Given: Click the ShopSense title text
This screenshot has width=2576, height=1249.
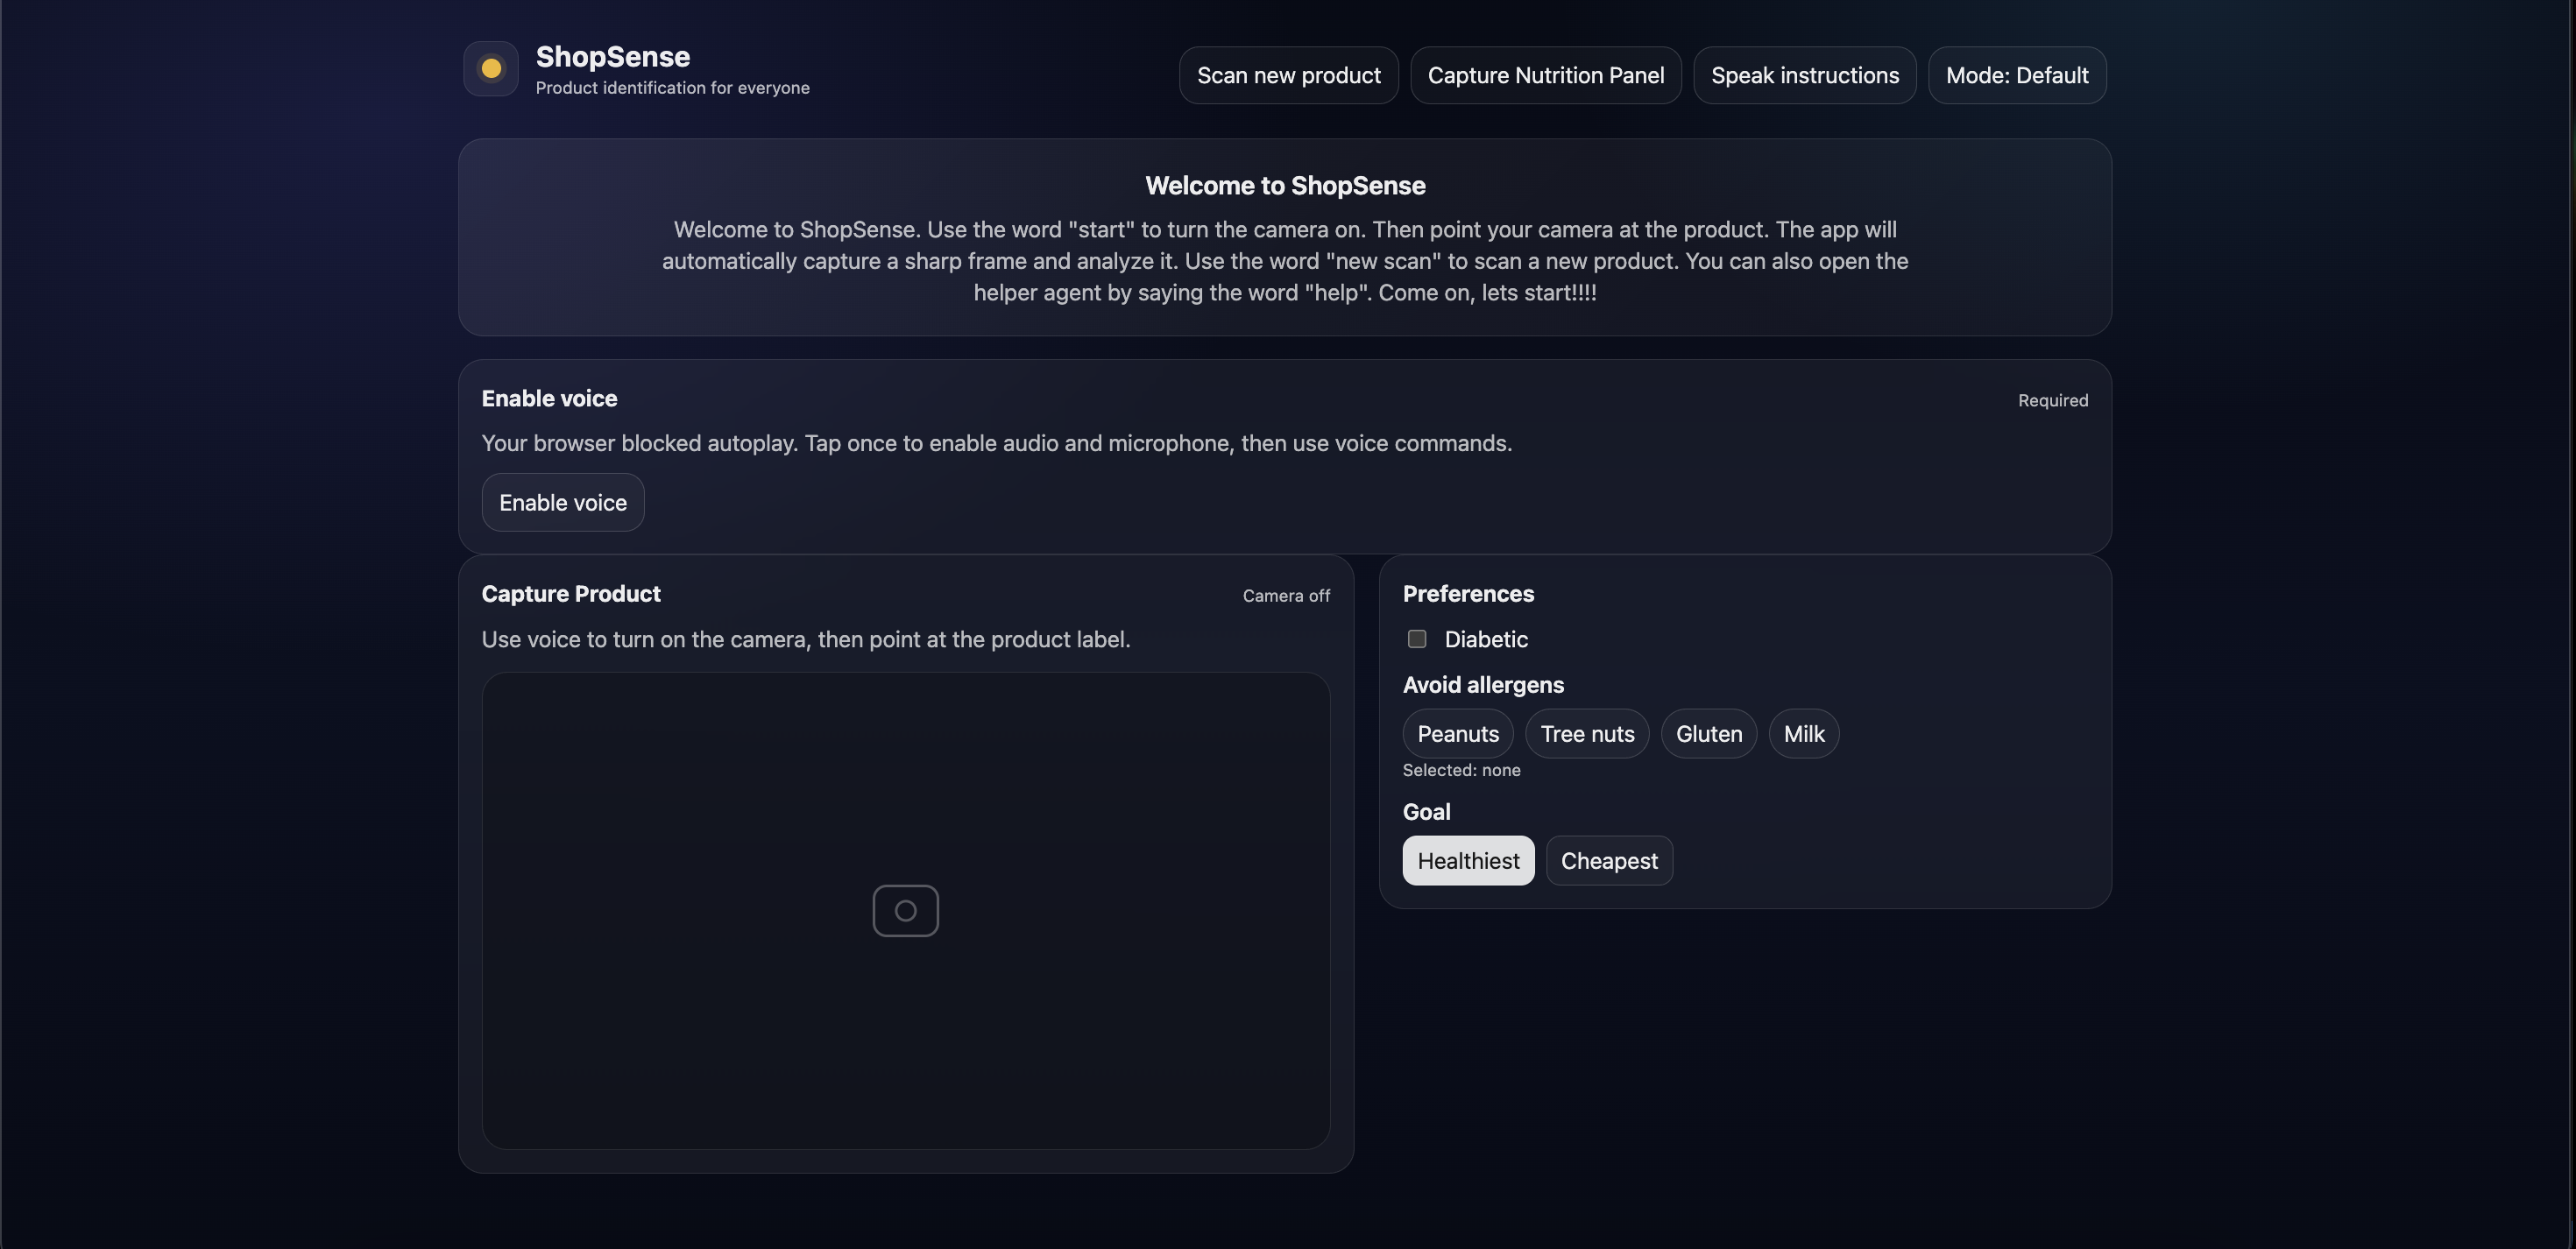Looking at the screenshot, I should point(612,57).
